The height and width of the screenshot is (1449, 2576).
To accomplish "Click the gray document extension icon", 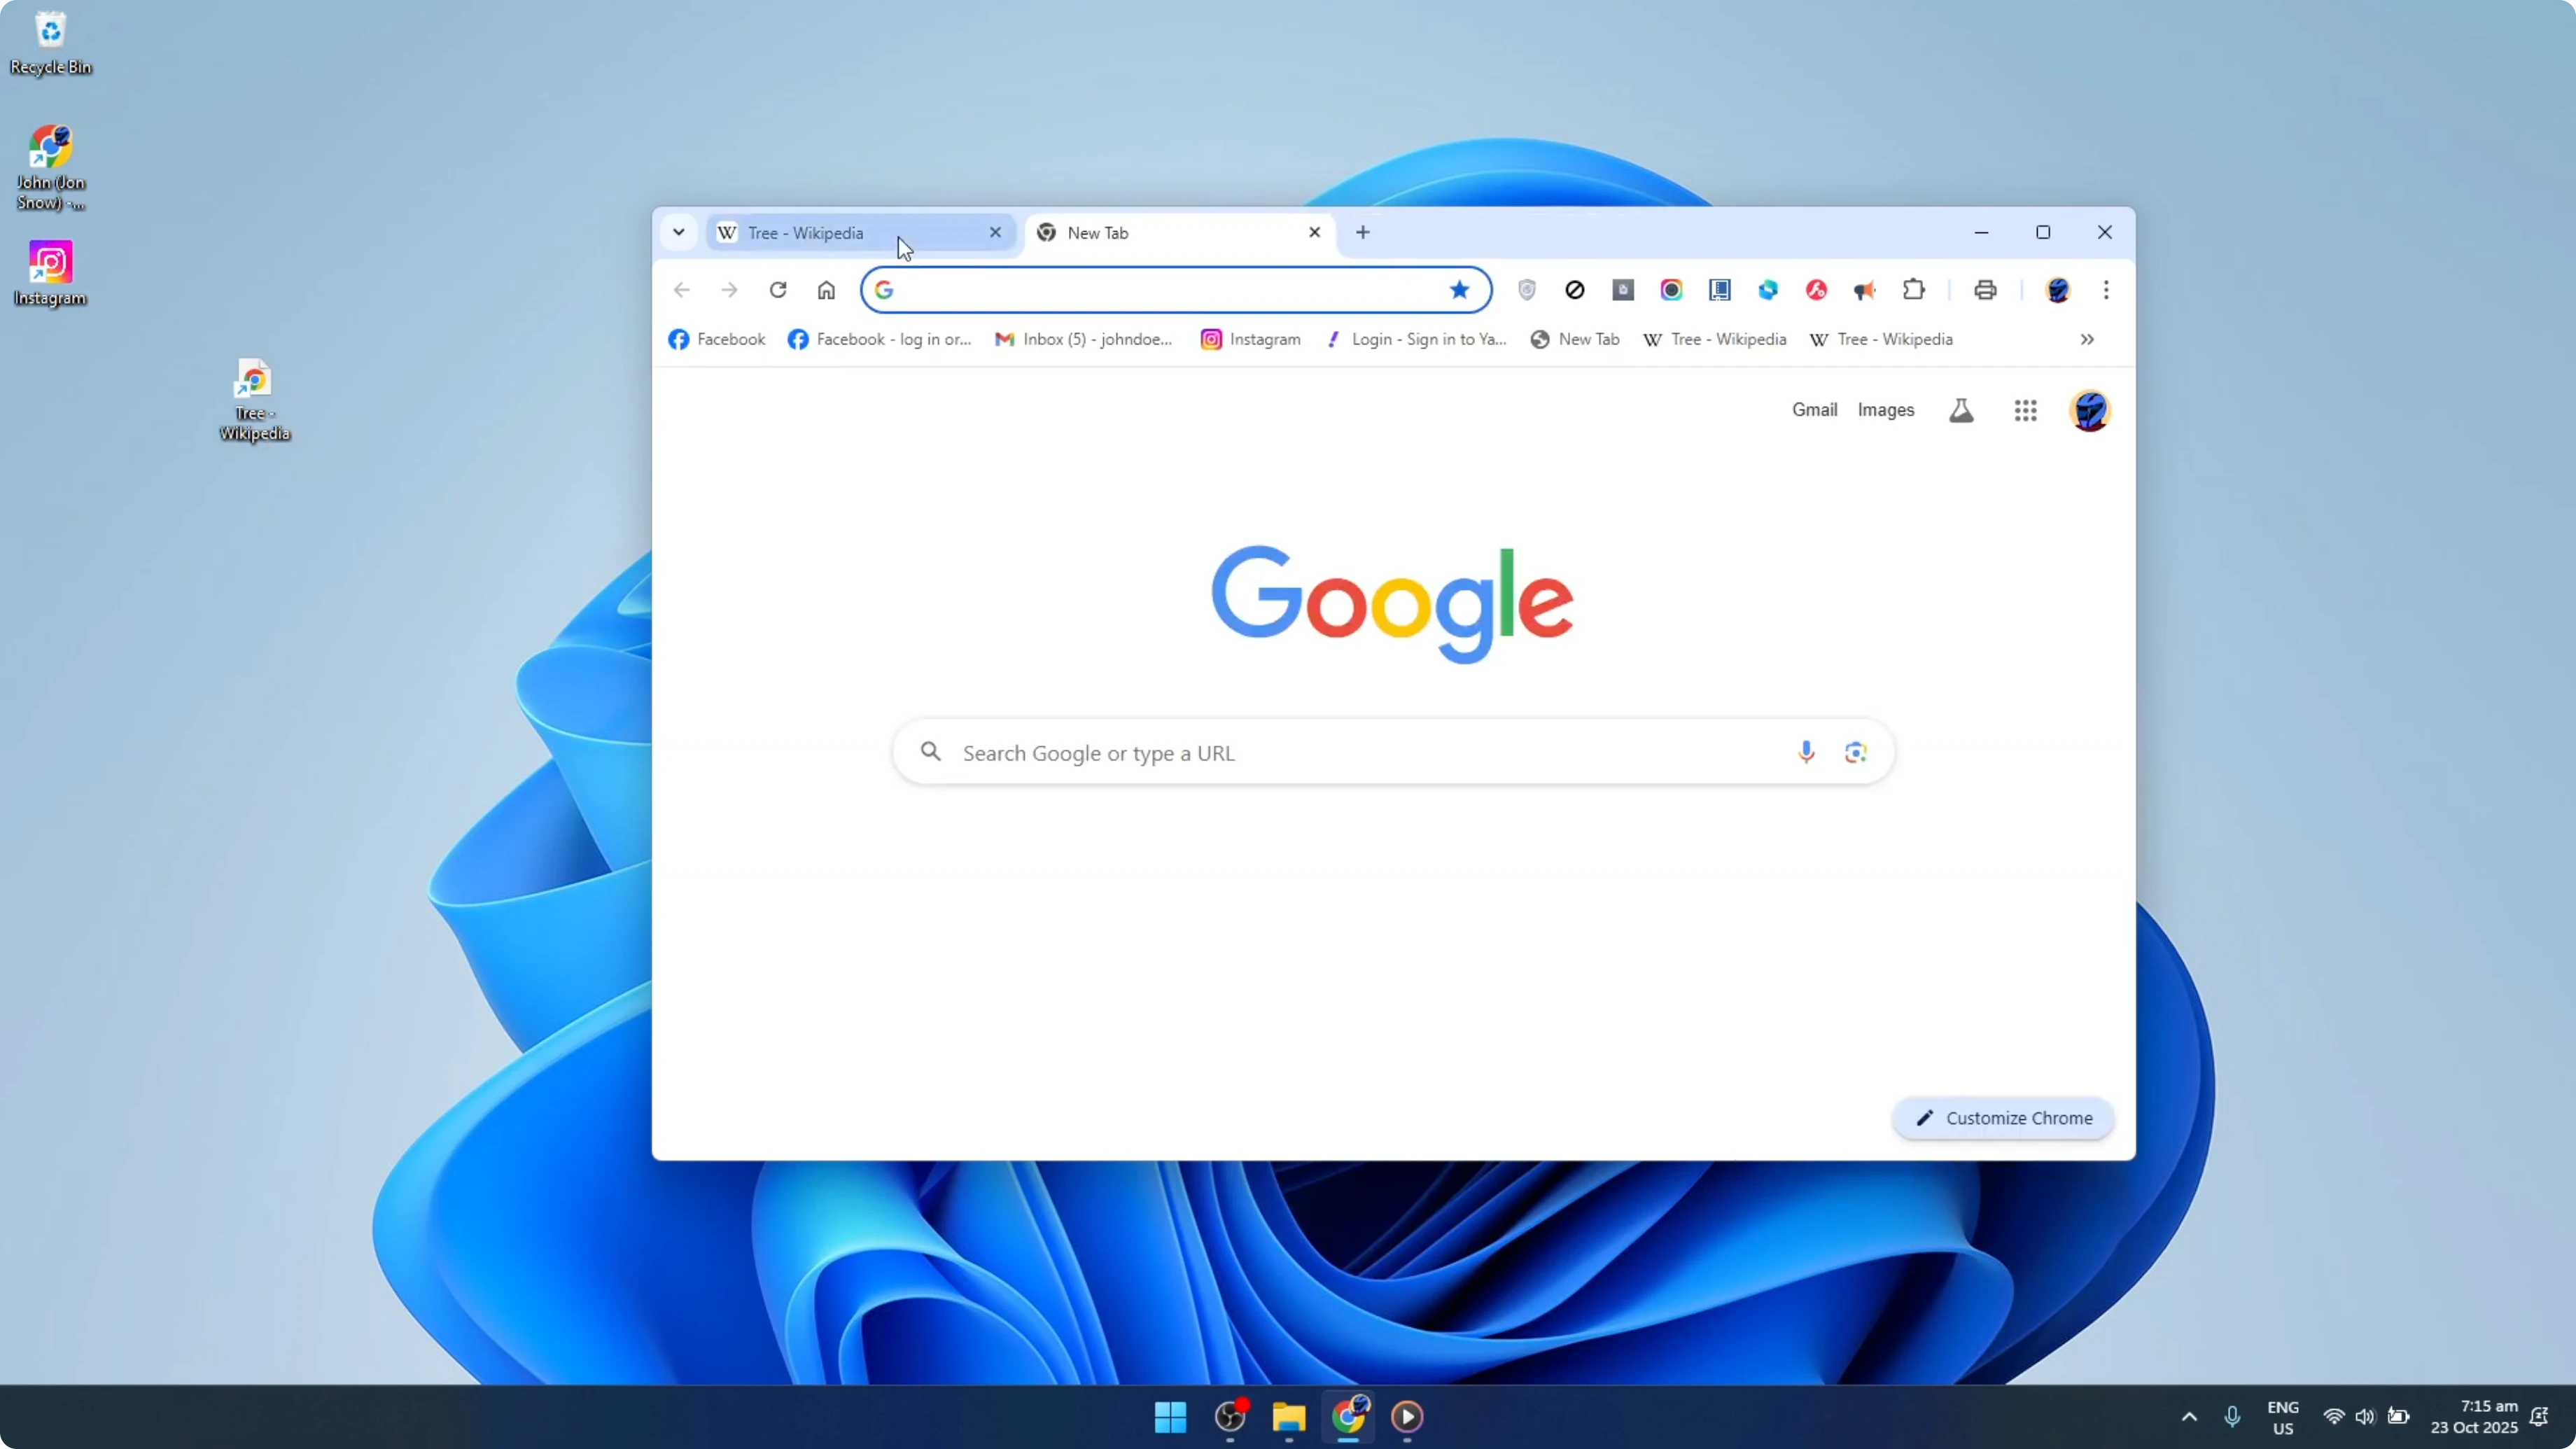I will (1623, 290).
